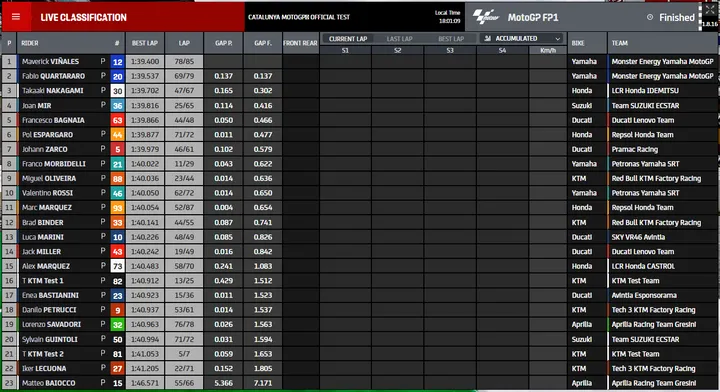Click the SKY VR46 Avintia team
The image size is (720, 392).
tap(638, 237)
